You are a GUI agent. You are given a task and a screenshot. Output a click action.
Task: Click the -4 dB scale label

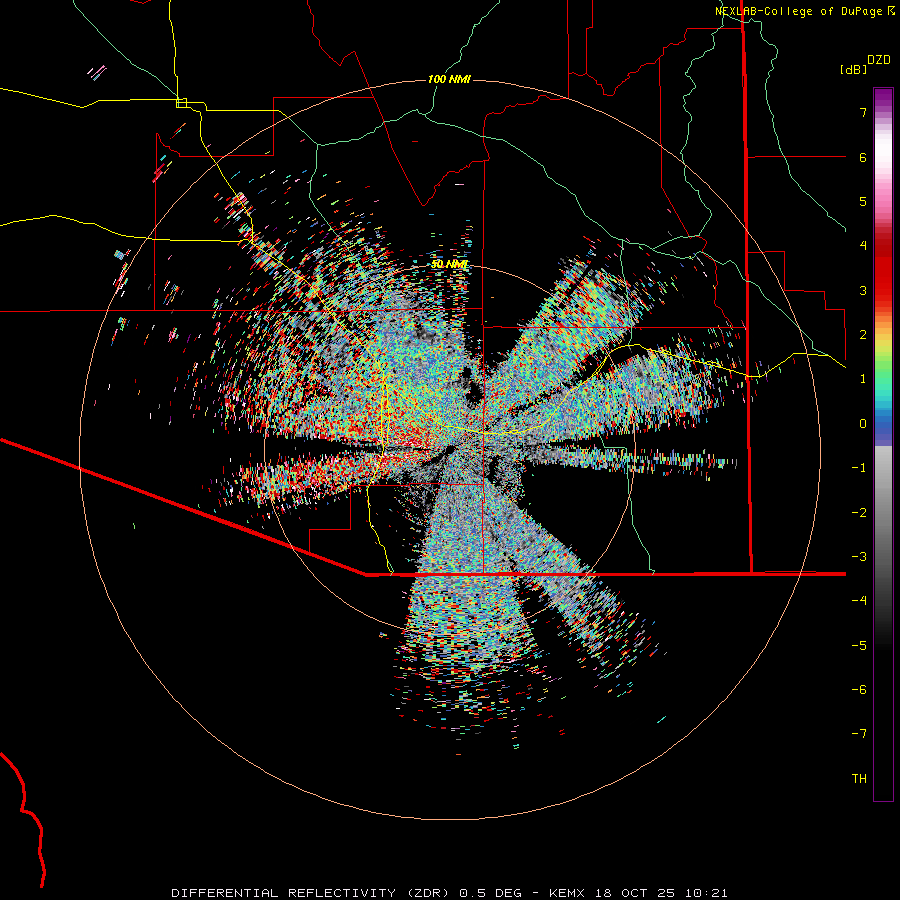point(859,600)
